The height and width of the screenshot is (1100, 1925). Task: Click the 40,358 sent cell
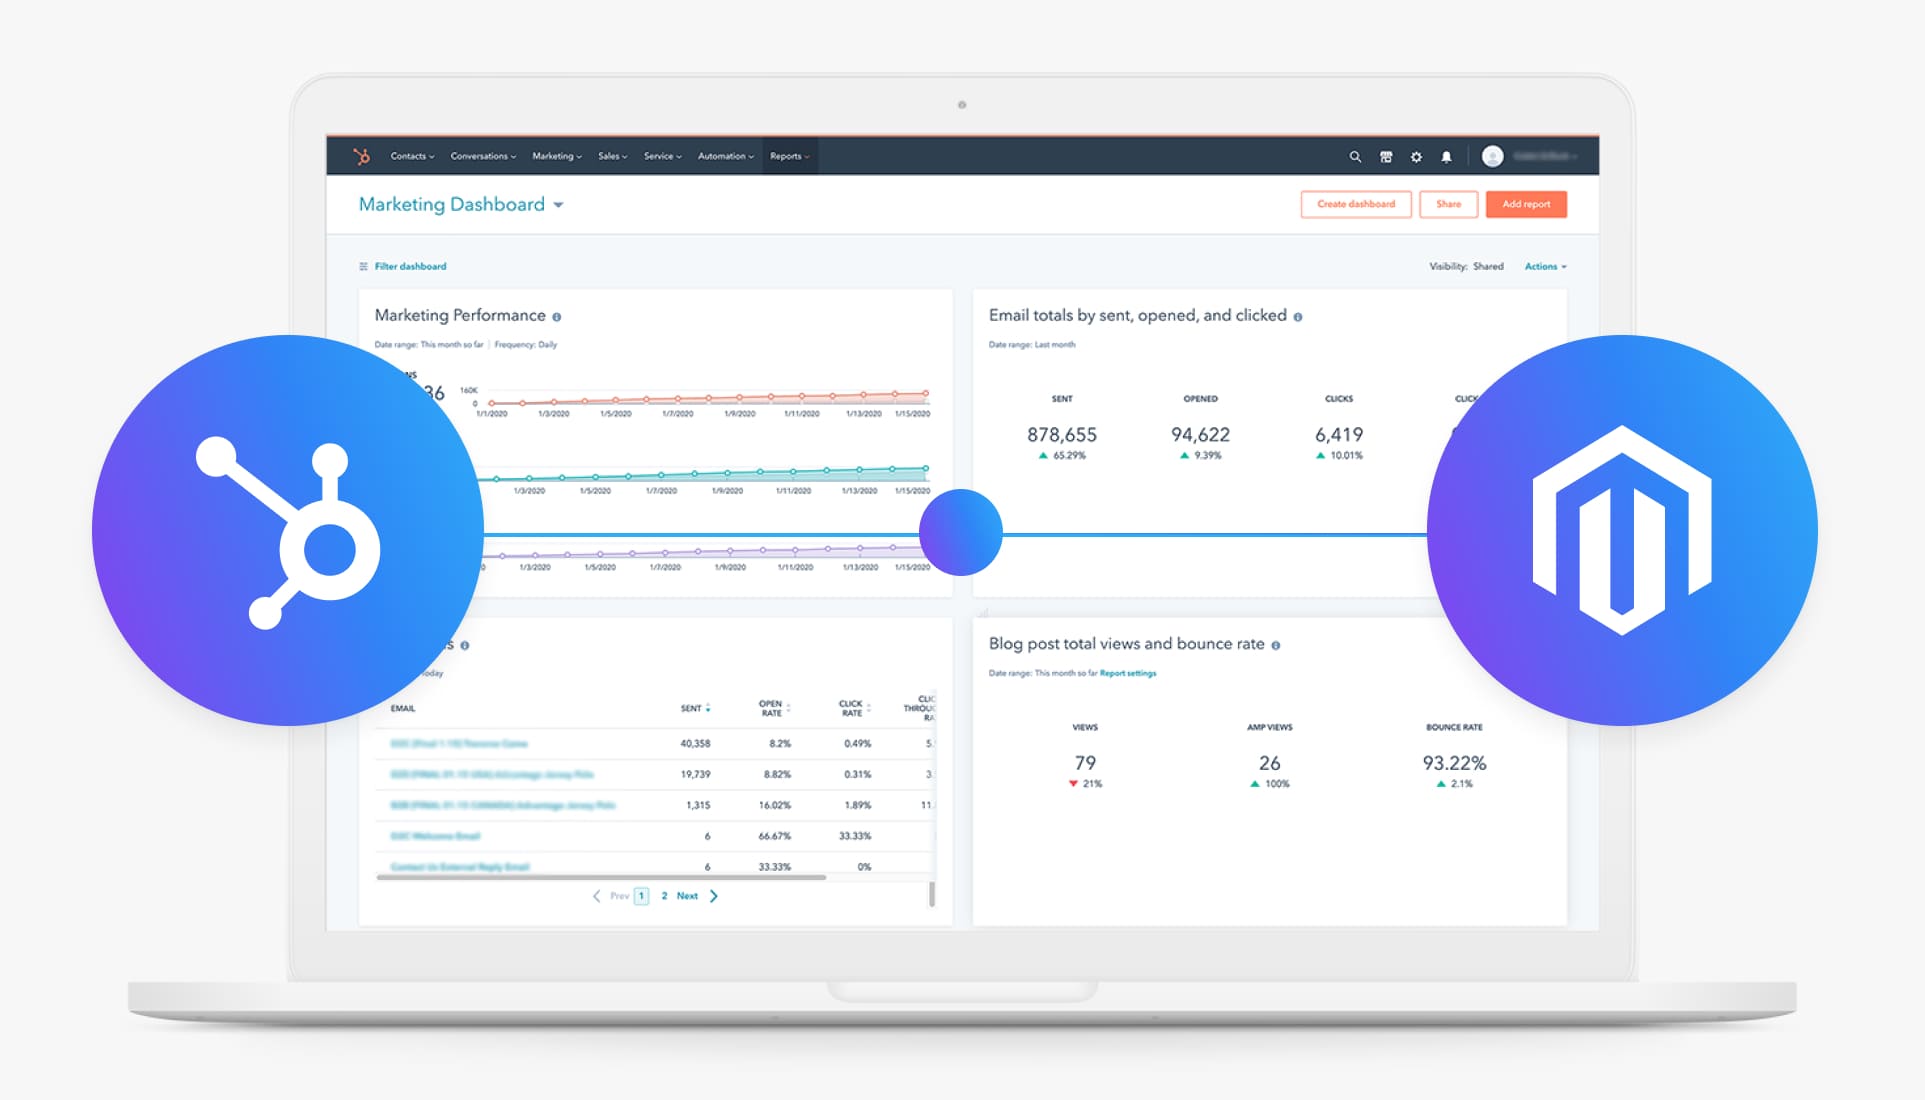(695, 744)
